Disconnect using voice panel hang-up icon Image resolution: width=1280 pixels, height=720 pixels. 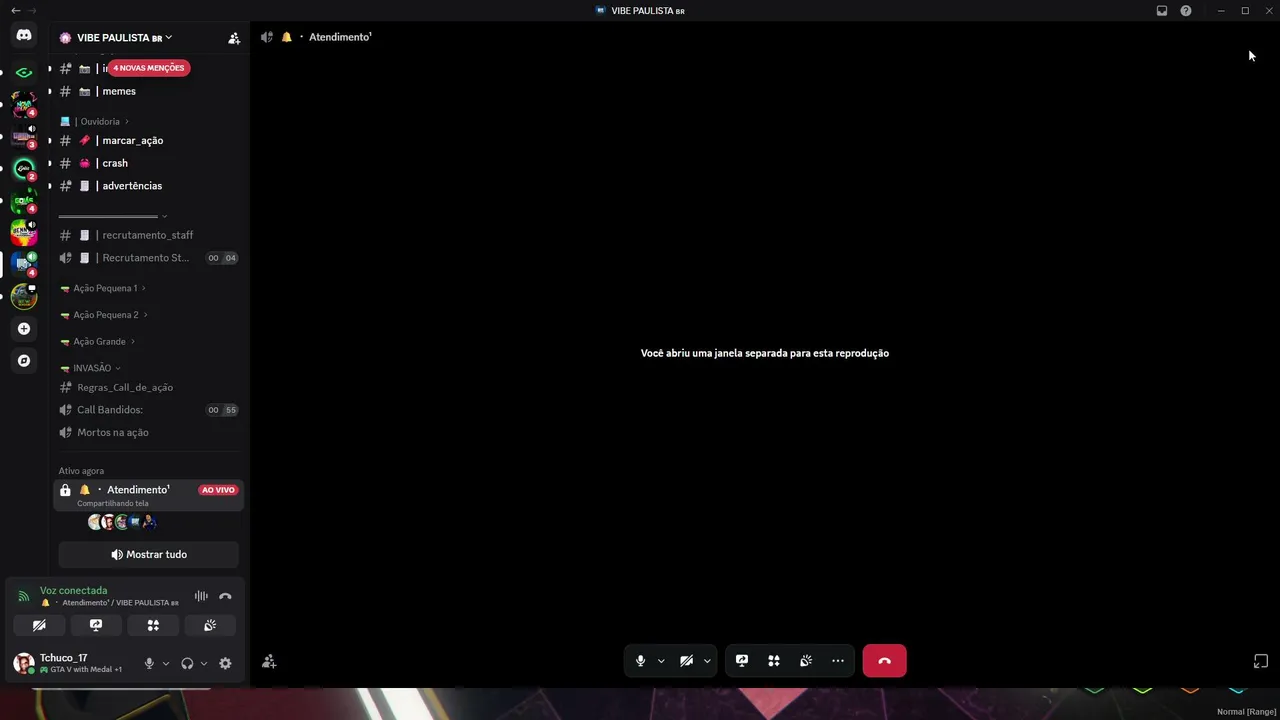pyautogui.click(x=225, y=596)
